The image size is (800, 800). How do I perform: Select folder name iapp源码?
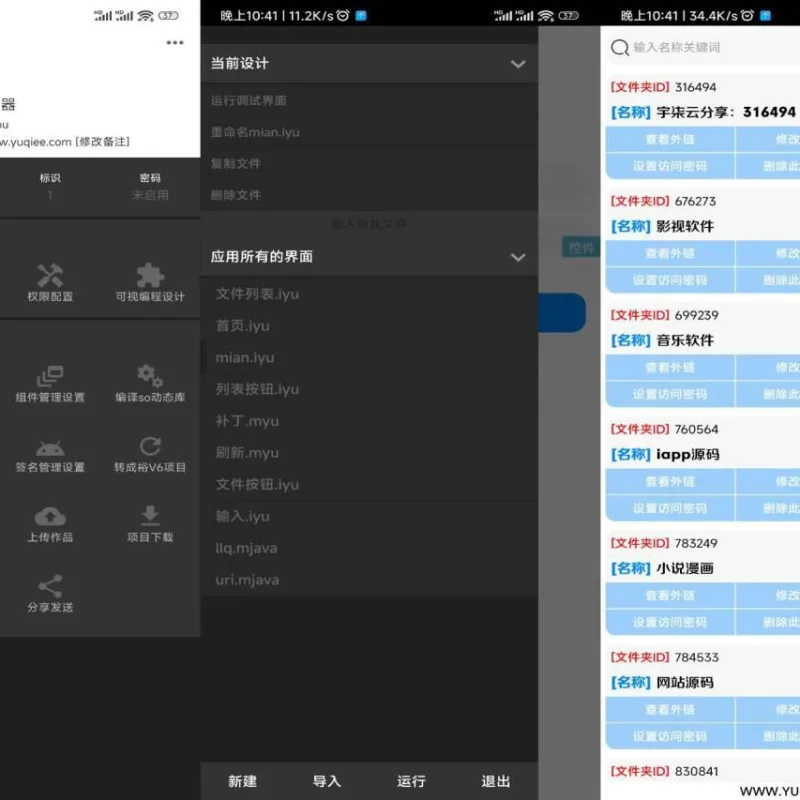(688, 455)
